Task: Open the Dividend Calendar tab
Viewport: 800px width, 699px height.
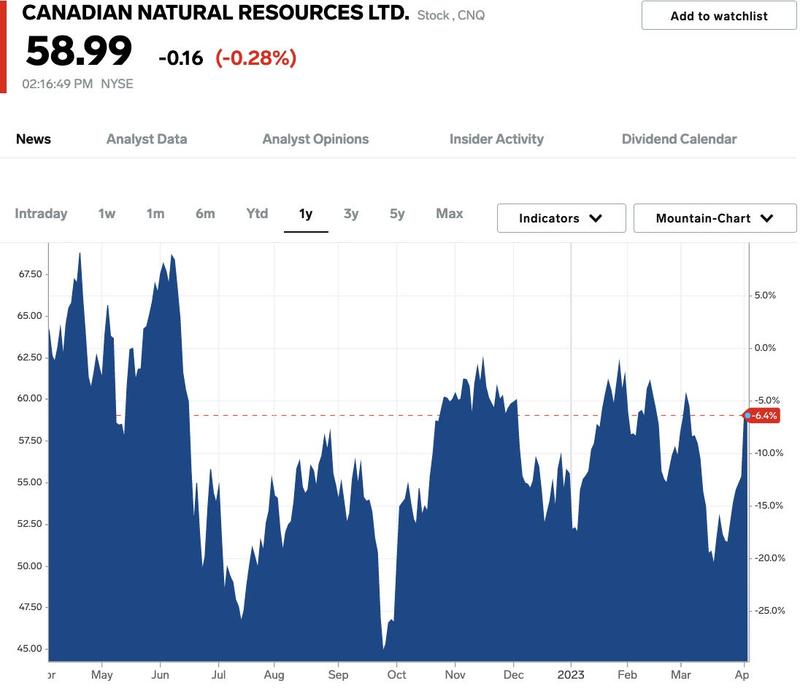Action: [x=679, y=139]
